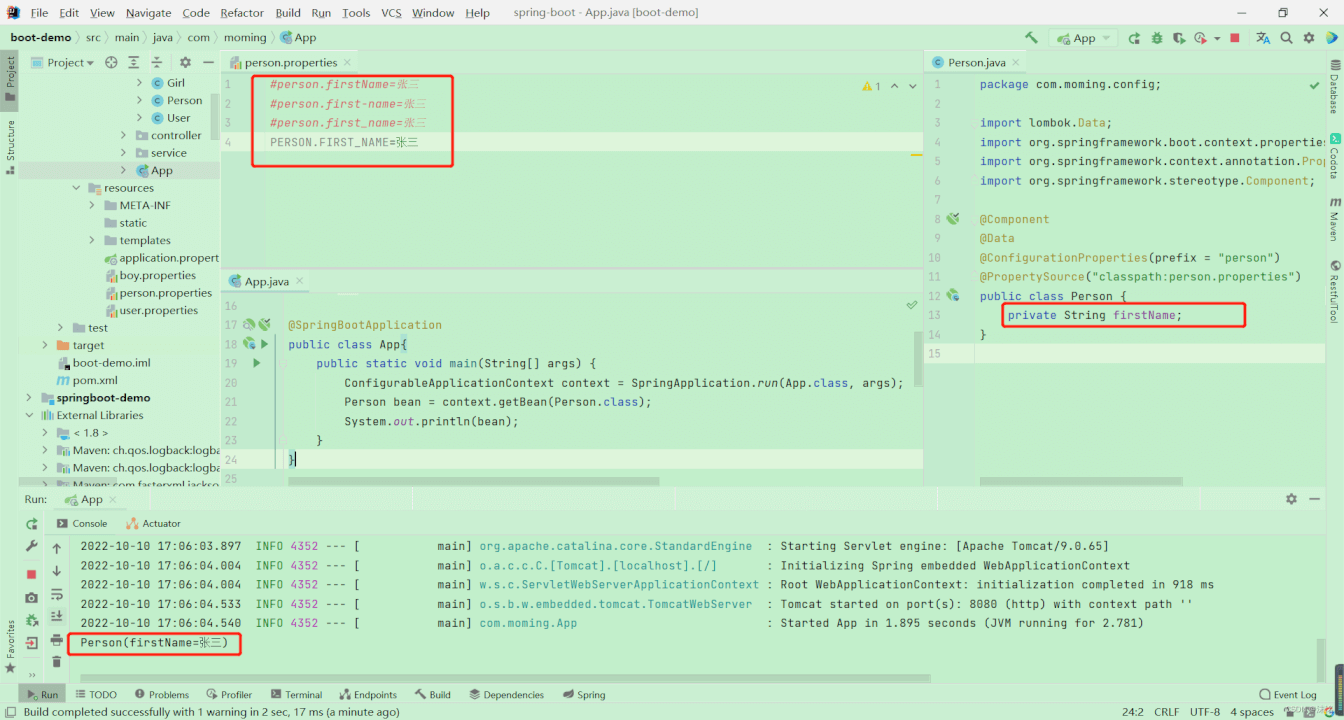The height and width of the screenshot is (720, 1344).
Task: Rerun App from the top toolbar
Action: point(1134,38)
